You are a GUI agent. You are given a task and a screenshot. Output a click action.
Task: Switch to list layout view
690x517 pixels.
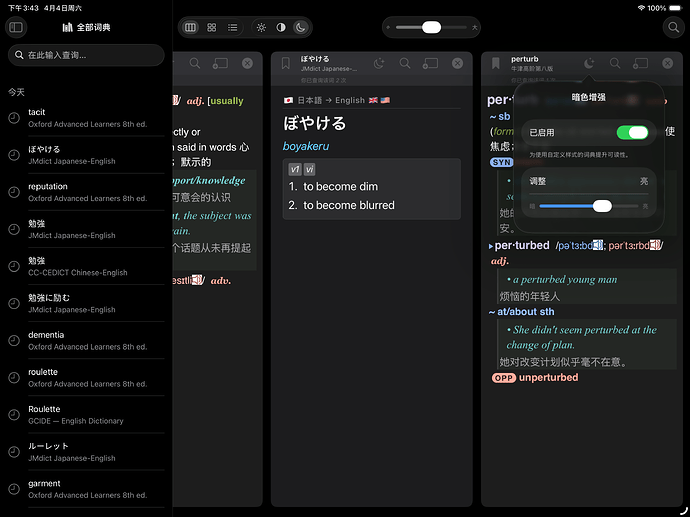coord(232,27)
